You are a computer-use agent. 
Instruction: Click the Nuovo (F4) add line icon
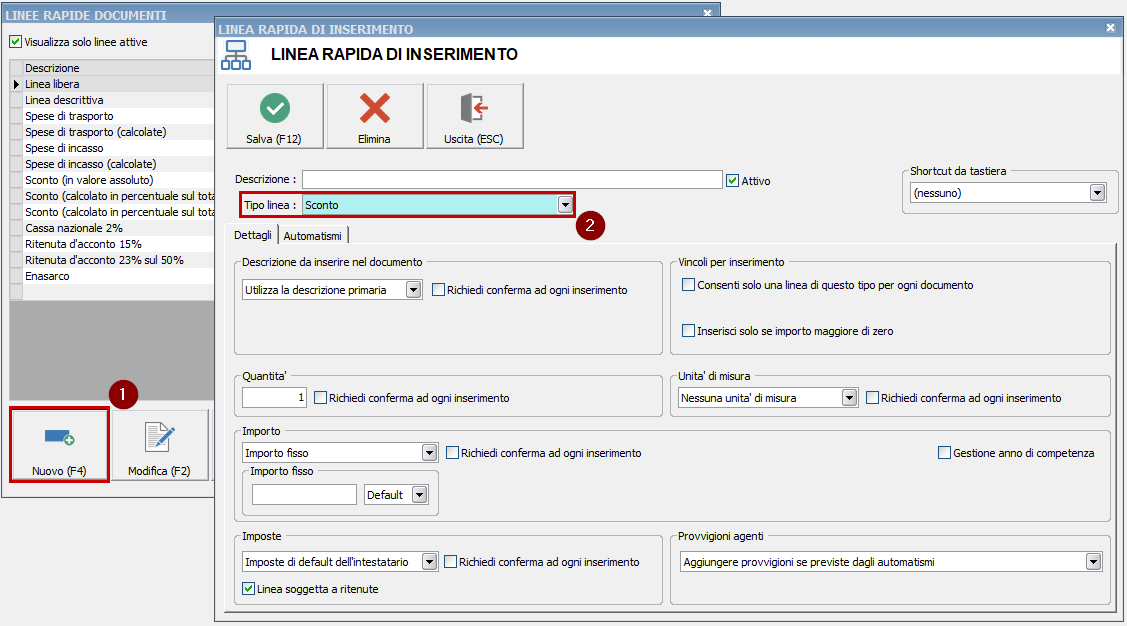pos(59,437)
